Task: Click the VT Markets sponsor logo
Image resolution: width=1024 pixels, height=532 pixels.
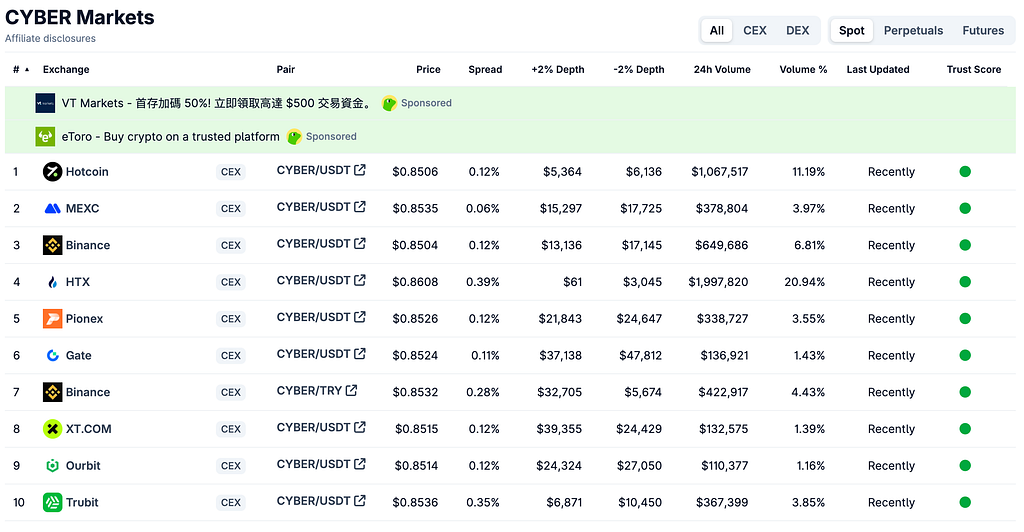Action: coord(45,103)
